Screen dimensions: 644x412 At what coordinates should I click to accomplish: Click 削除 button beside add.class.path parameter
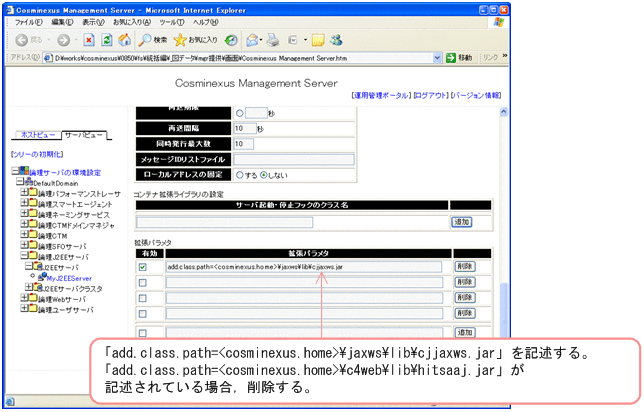pyautogui.click(x=464, y=267)
